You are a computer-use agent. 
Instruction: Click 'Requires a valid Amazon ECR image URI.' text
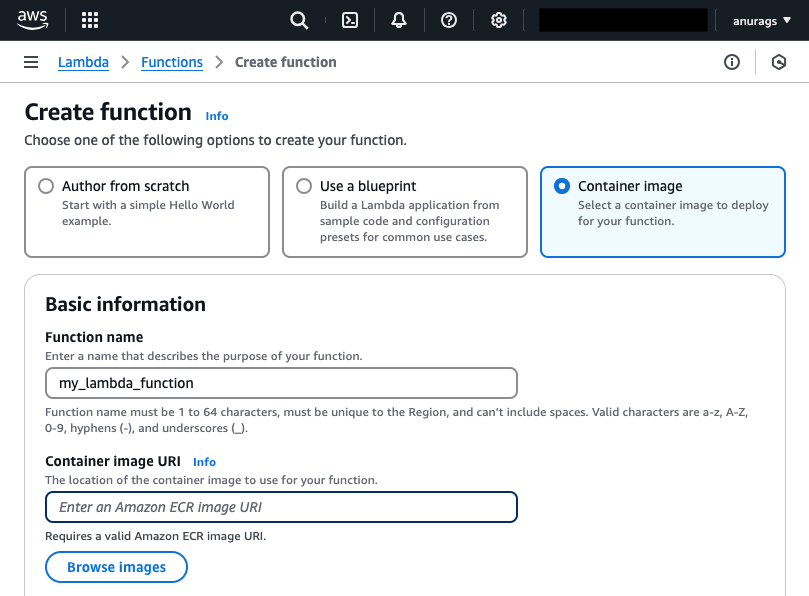(155, 536)
